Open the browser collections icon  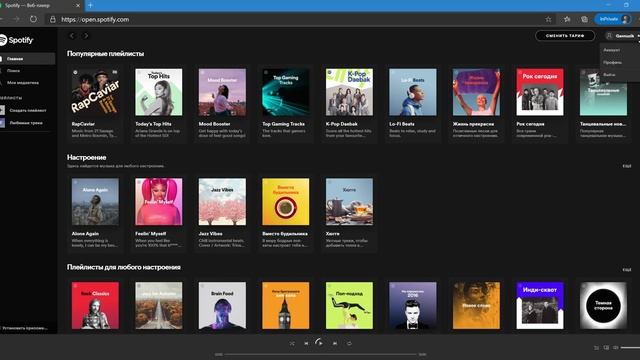(584, 19)
